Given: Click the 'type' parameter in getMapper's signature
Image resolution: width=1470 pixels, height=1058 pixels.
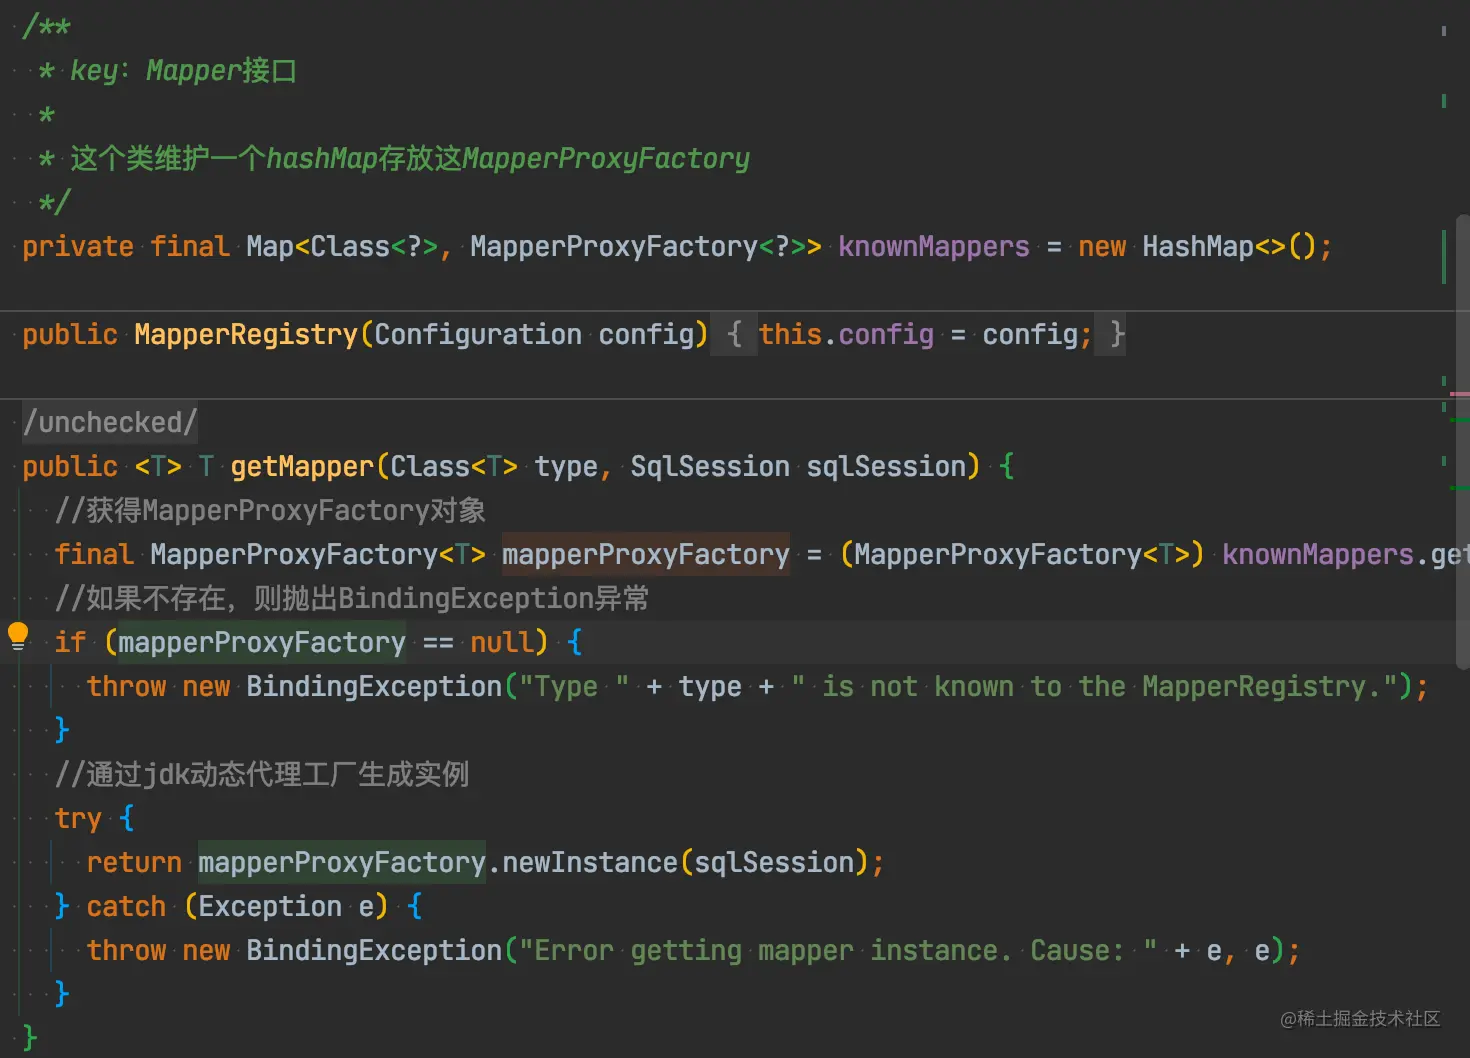Looking at the screenshot, I should [566, 466].
